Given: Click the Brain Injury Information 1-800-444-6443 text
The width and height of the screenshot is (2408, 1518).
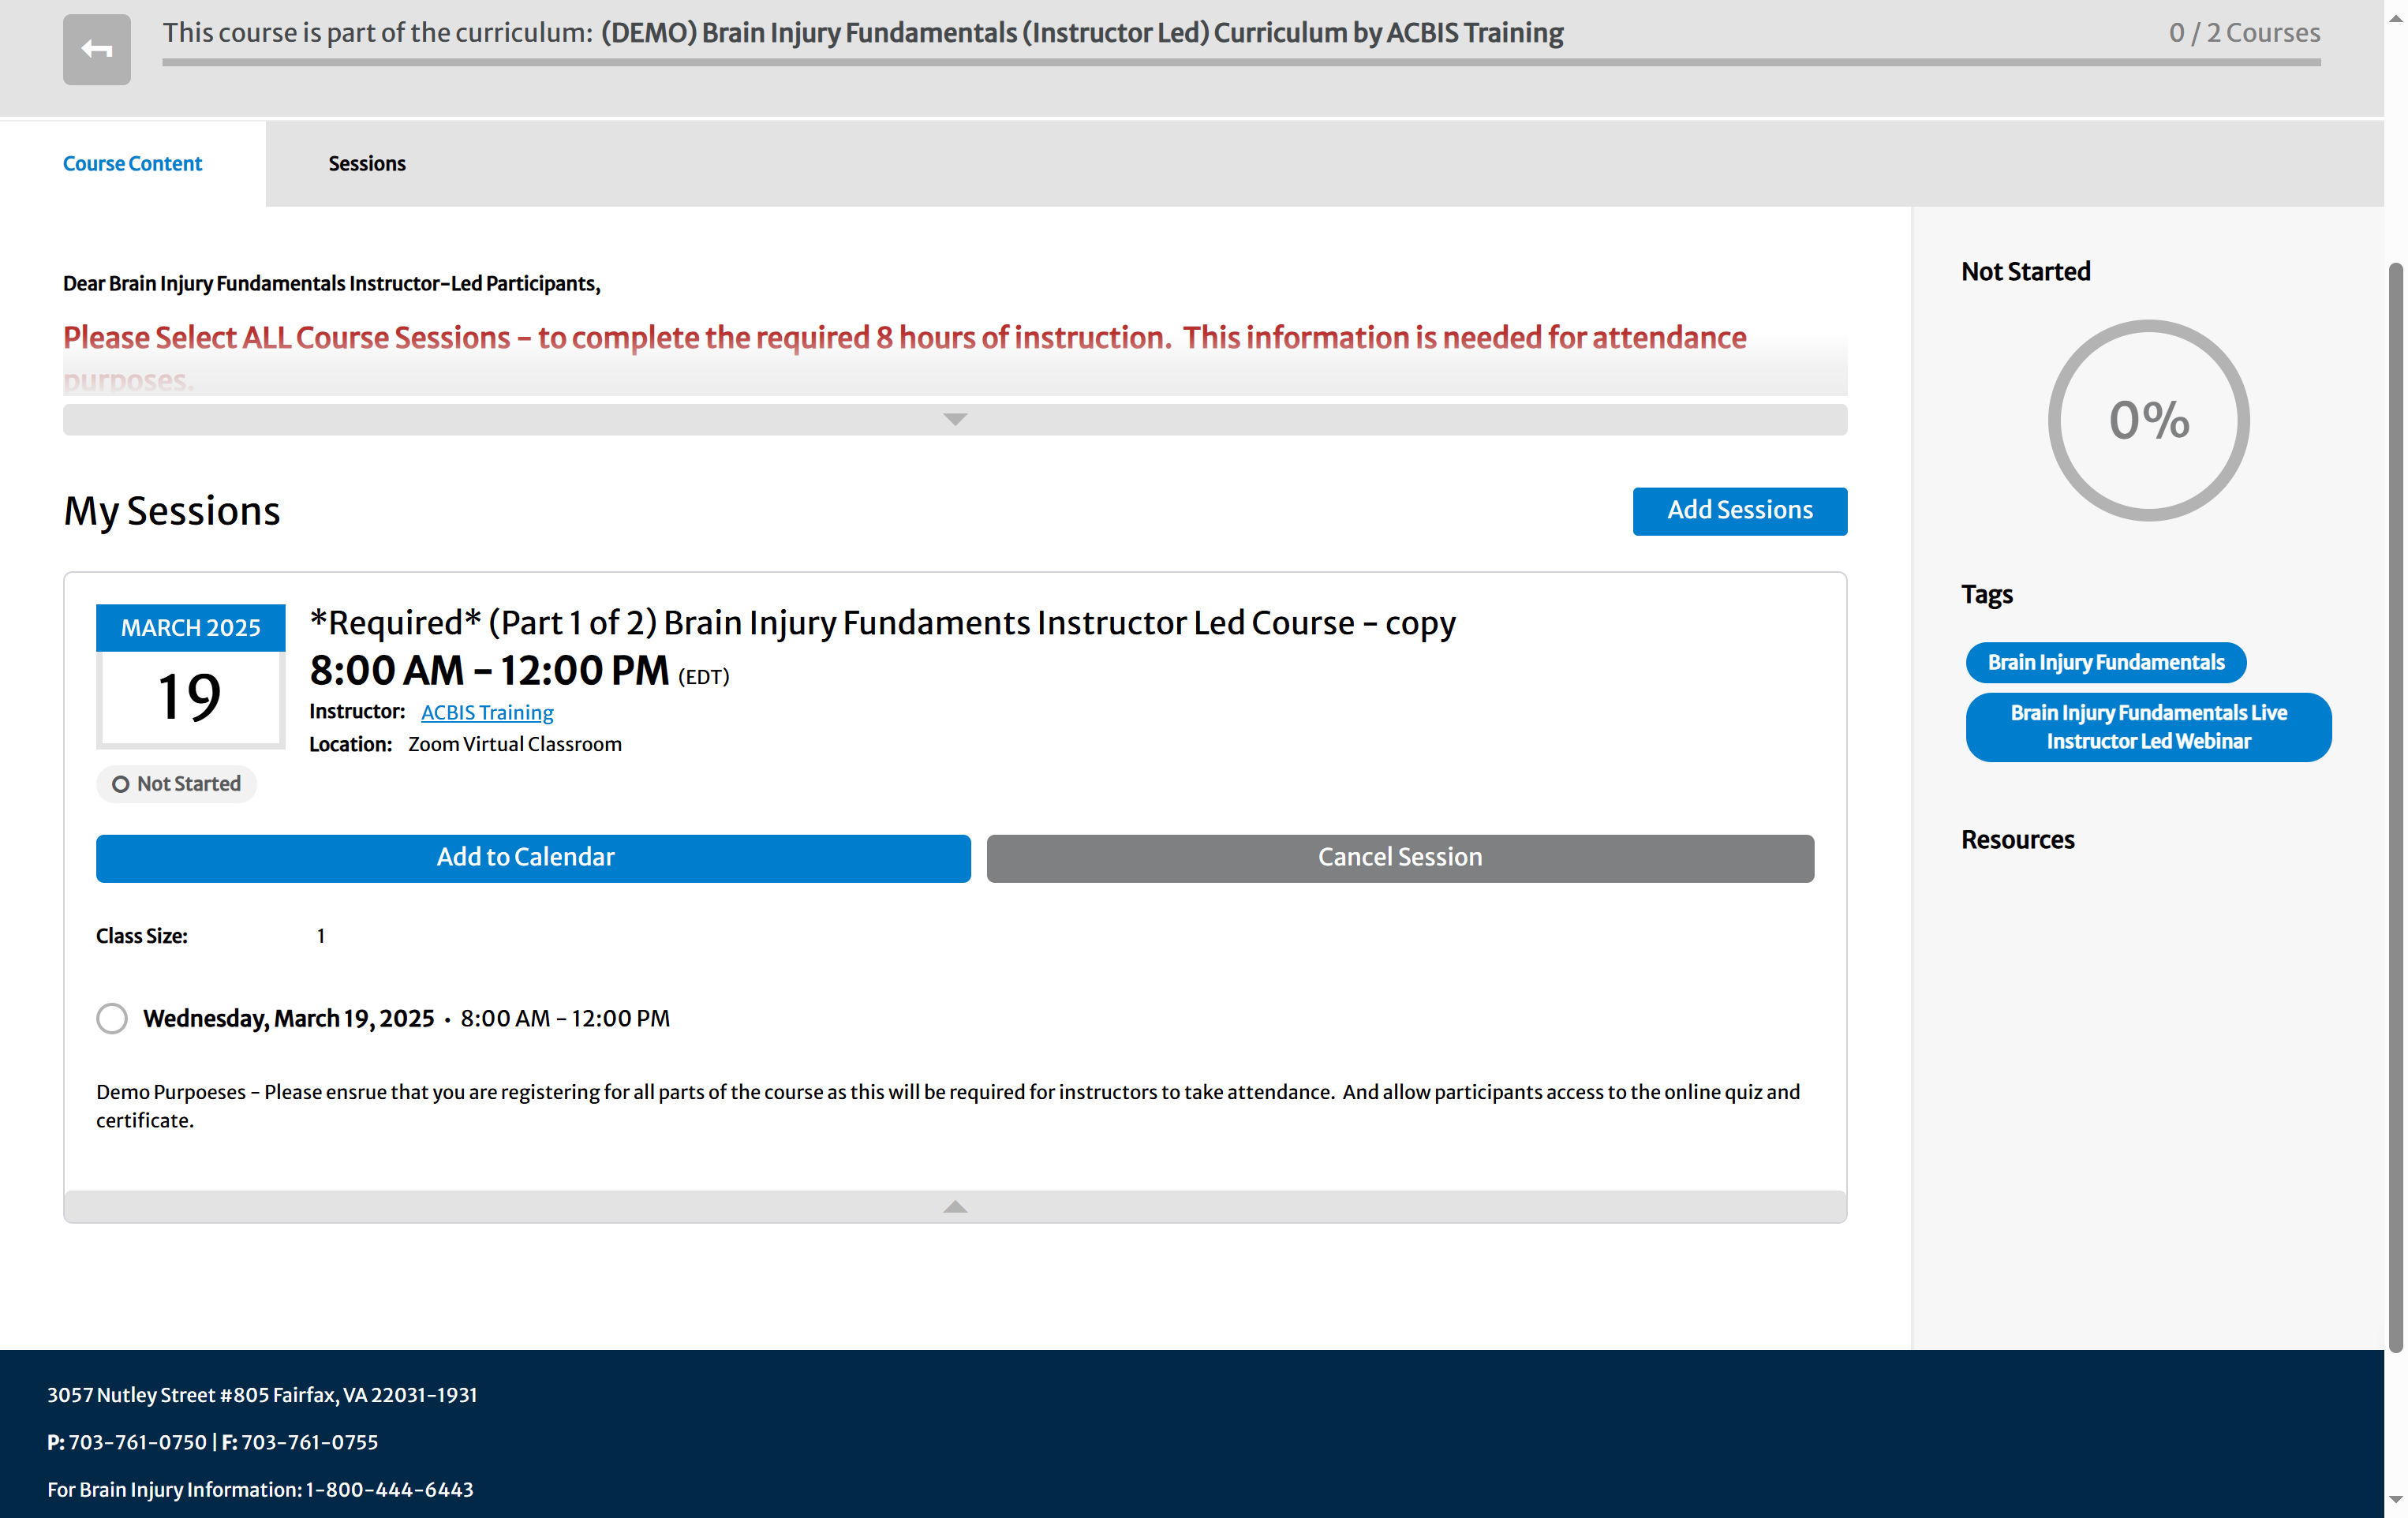Looking at the screenshot, I should point(260,1489).
